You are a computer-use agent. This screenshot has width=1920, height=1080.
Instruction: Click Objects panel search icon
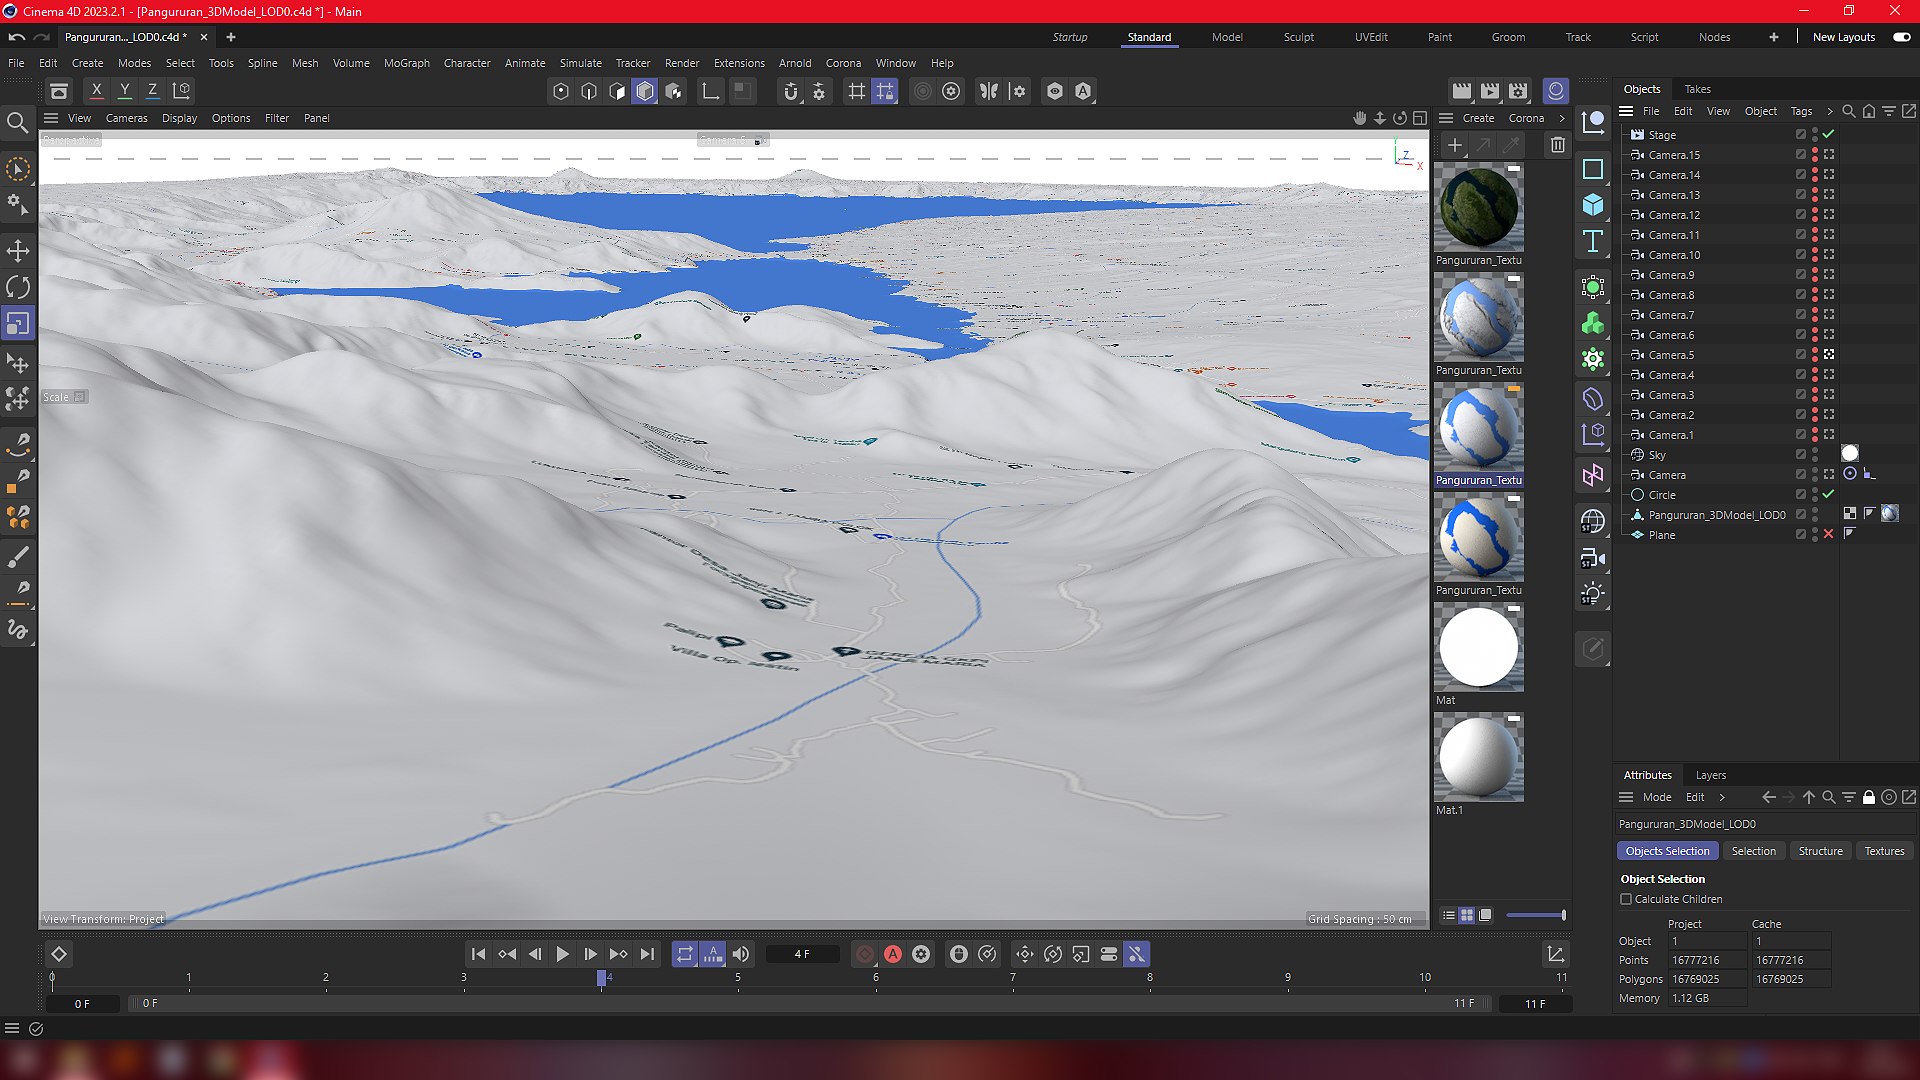[x=1849, y=111]
